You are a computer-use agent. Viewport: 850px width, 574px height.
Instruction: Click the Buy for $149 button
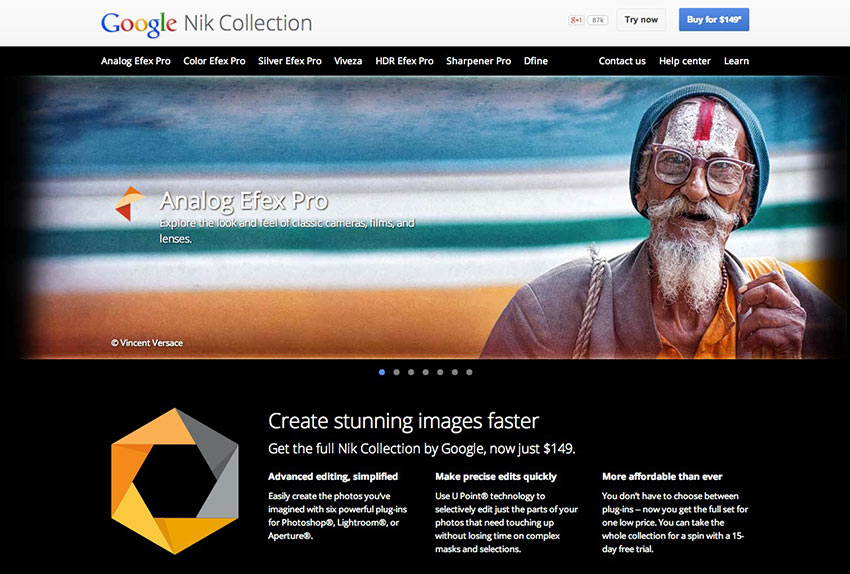[714, 20]
